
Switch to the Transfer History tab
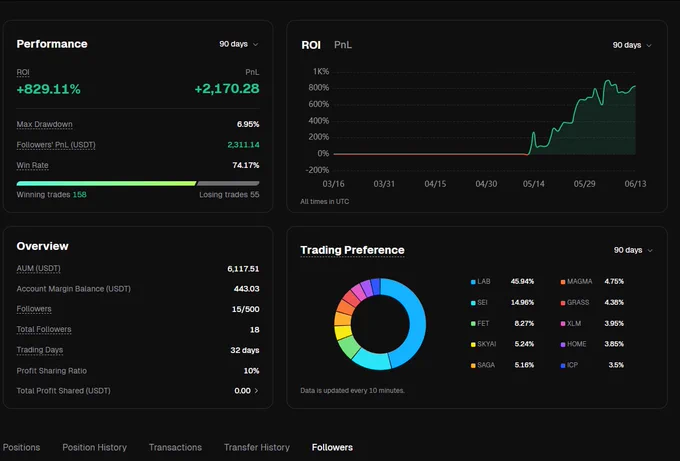coord(257,447)
